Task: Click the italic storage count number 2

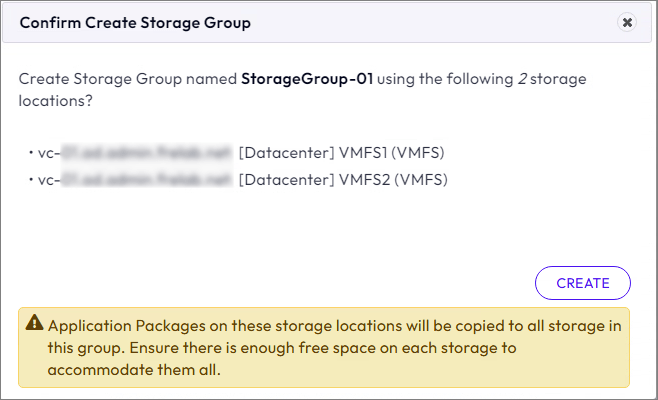Action: pos(523,78)
